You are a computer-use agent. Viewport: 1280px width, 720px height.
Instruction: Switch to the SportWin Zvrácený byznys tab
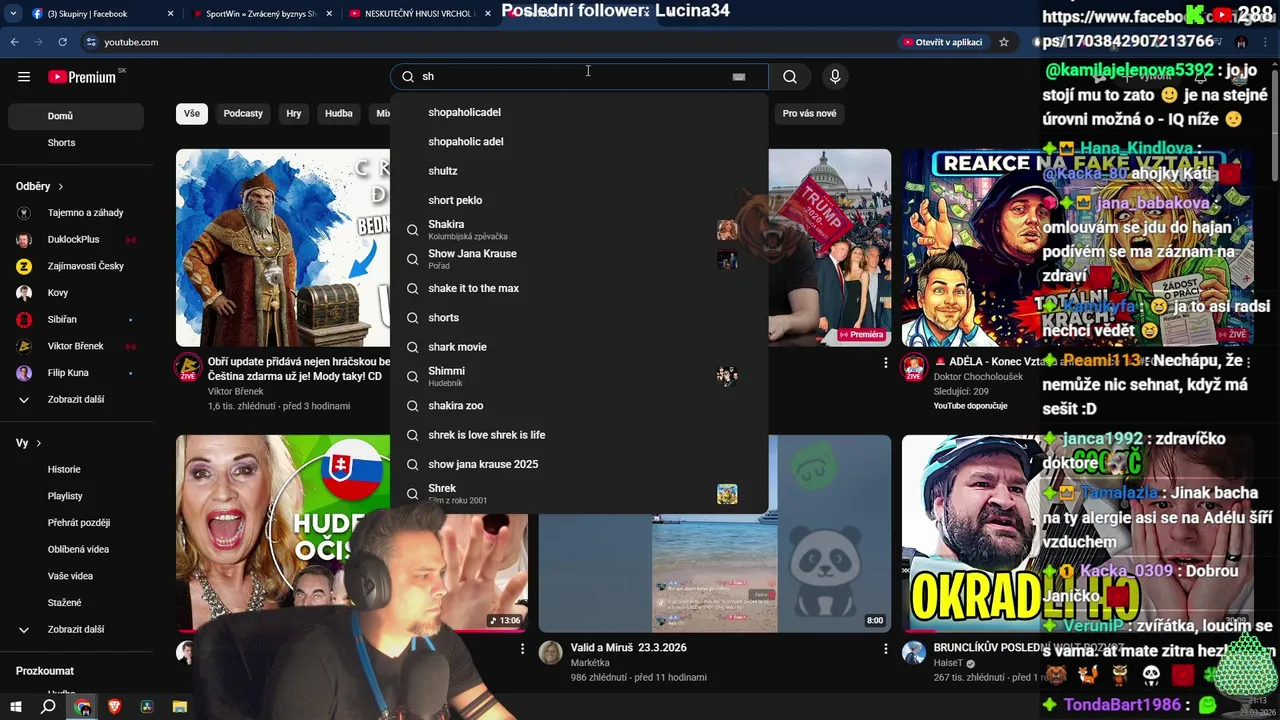coord(260,14)
